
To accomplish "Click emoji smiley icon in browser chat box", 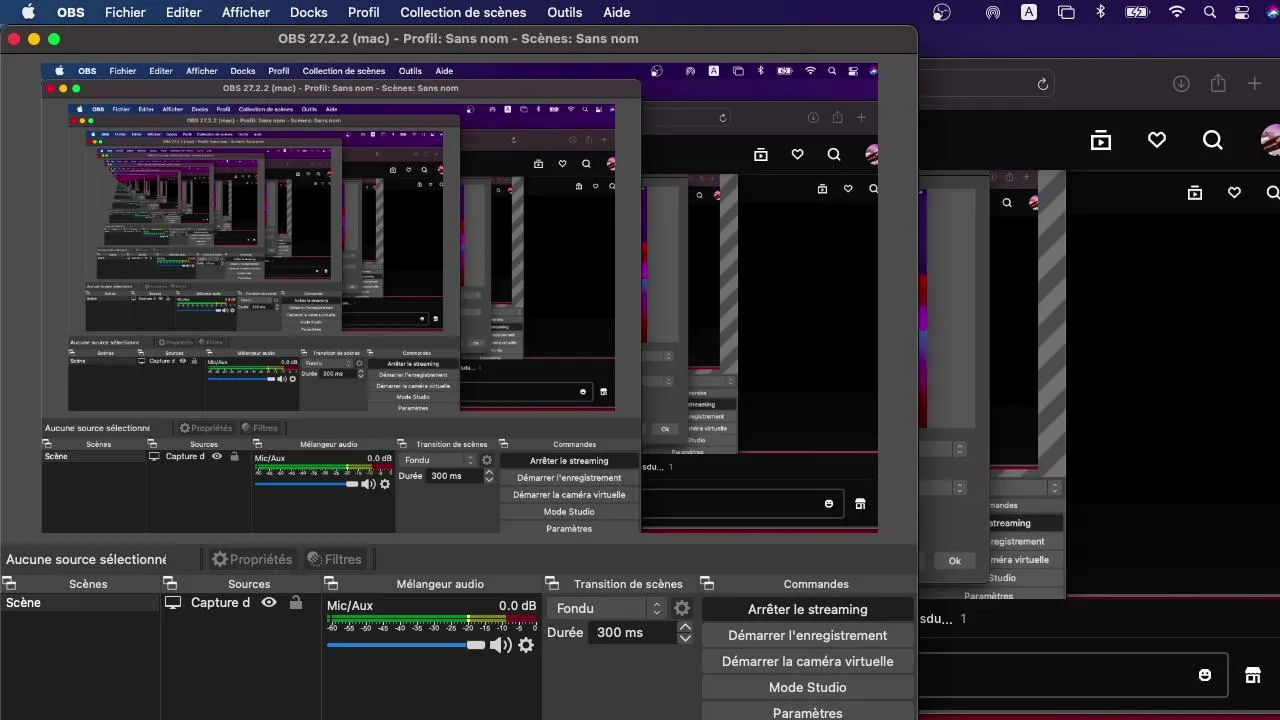I will [1205, 675].
